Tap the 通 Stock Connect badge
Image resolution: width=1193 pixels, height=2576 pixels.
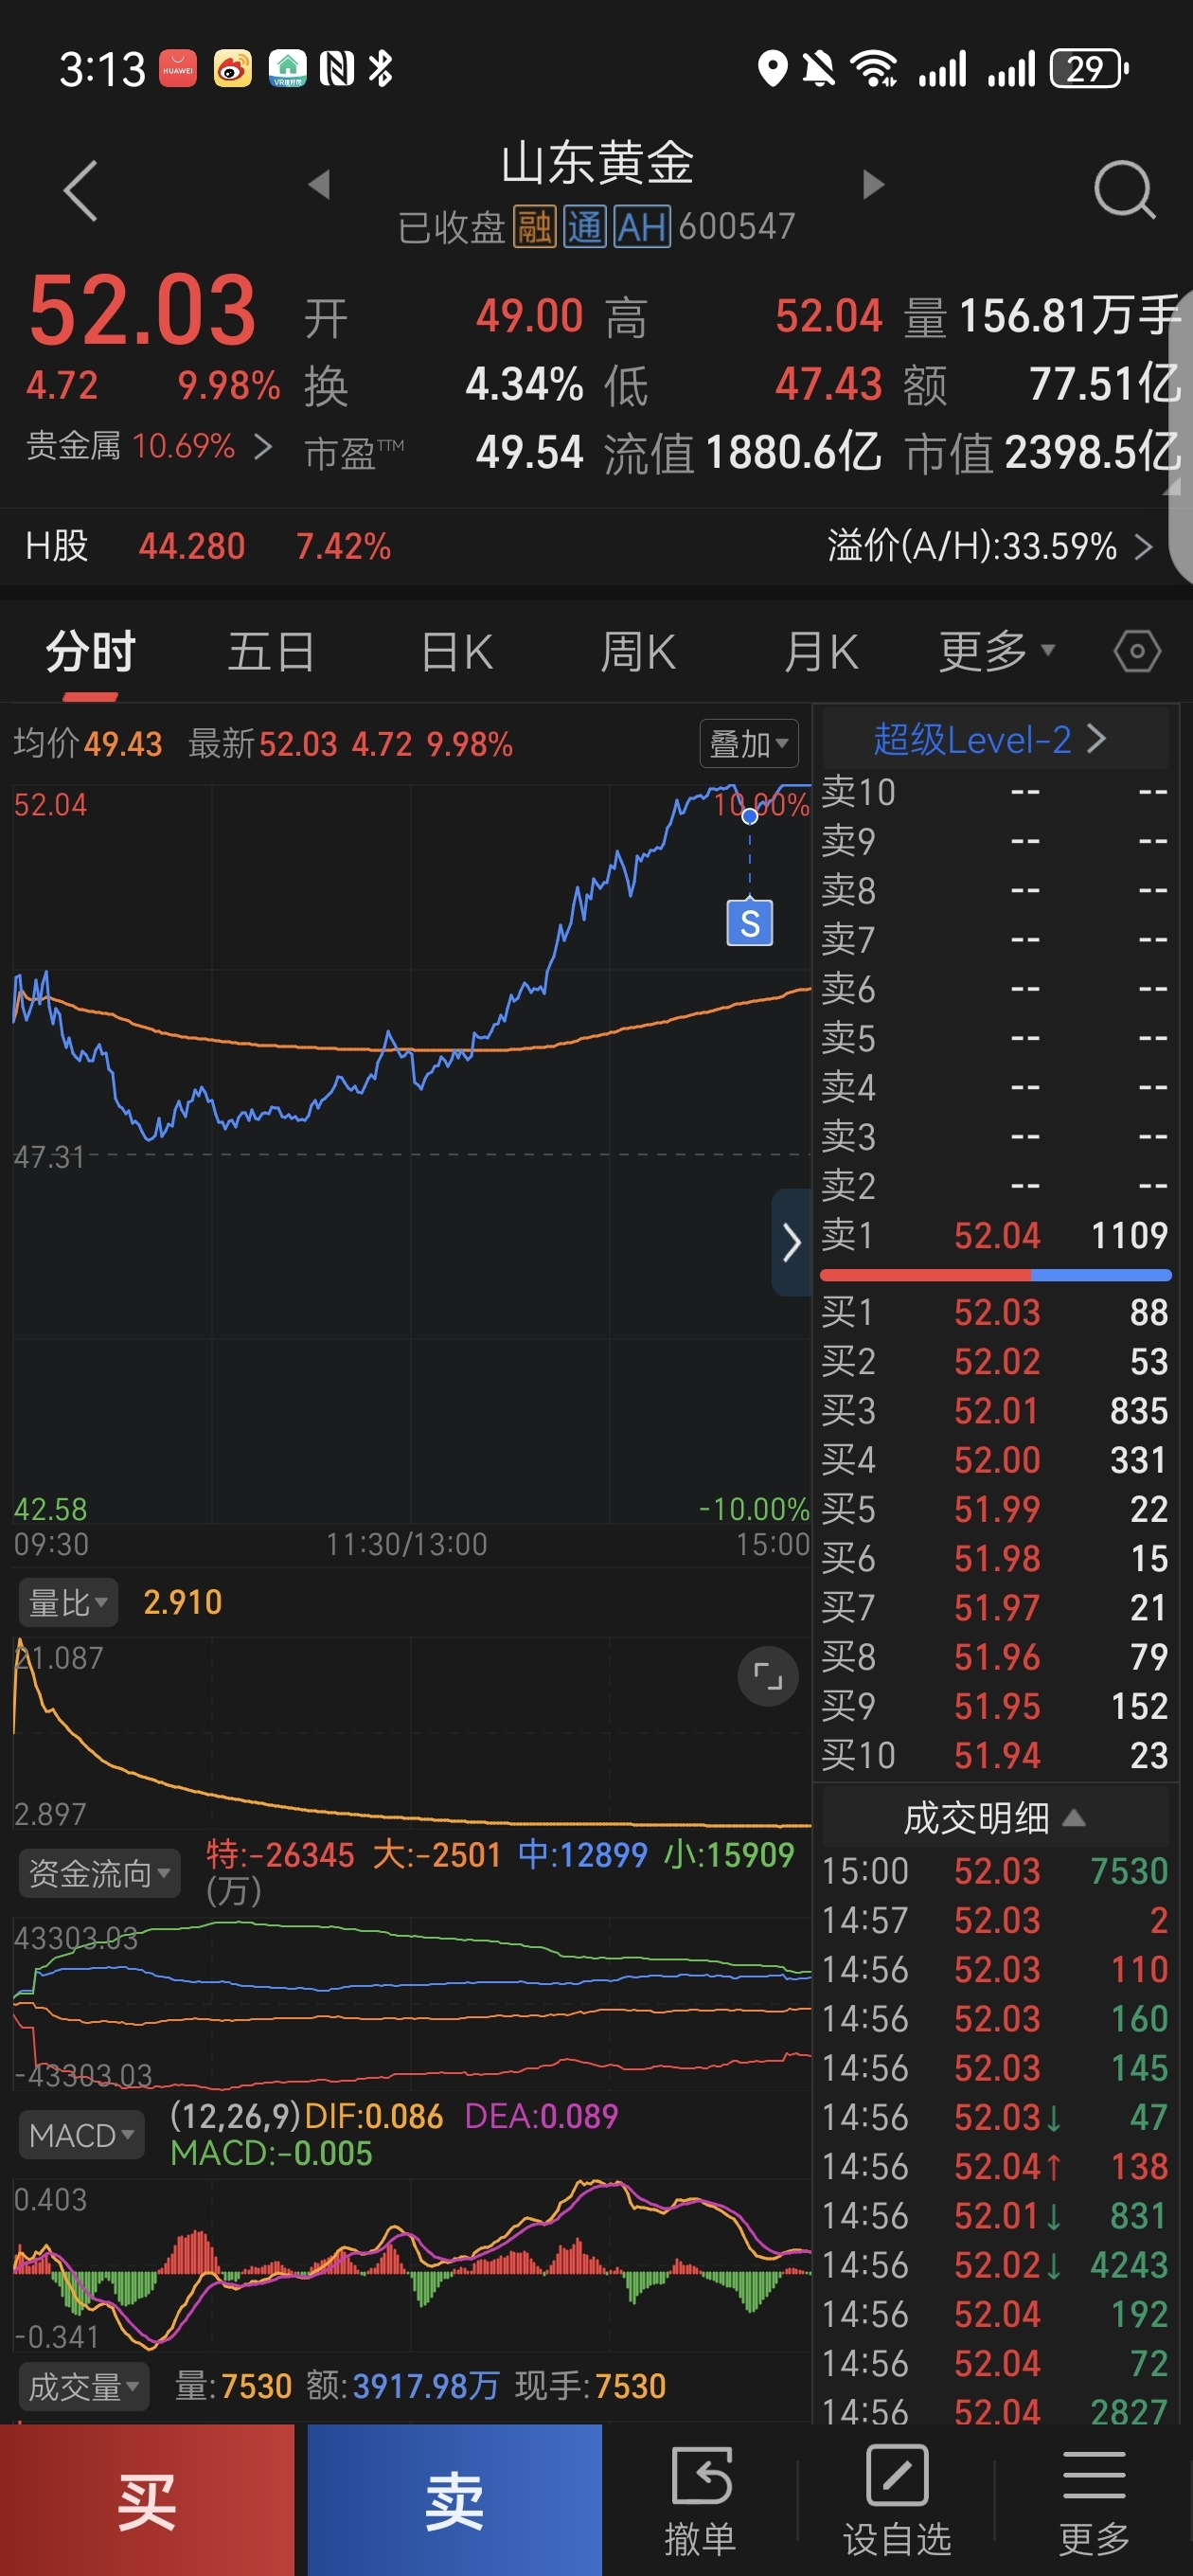[584, 227]
